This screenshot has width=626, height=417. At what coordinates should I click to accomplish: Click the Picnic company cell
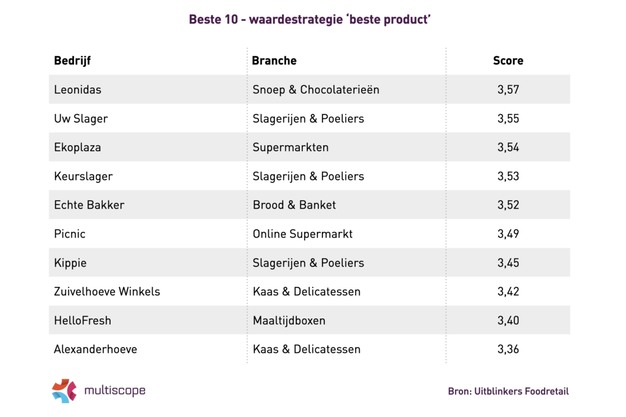pyautogui.click(x=71, y=234)
